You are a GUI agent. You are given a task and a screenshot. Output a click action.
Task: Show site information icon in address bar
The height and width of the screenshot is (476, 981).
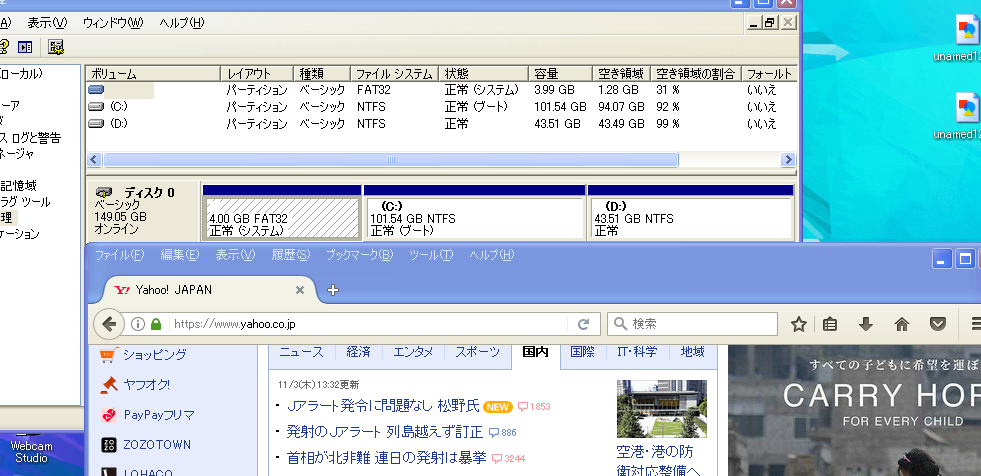click(138, 324)
